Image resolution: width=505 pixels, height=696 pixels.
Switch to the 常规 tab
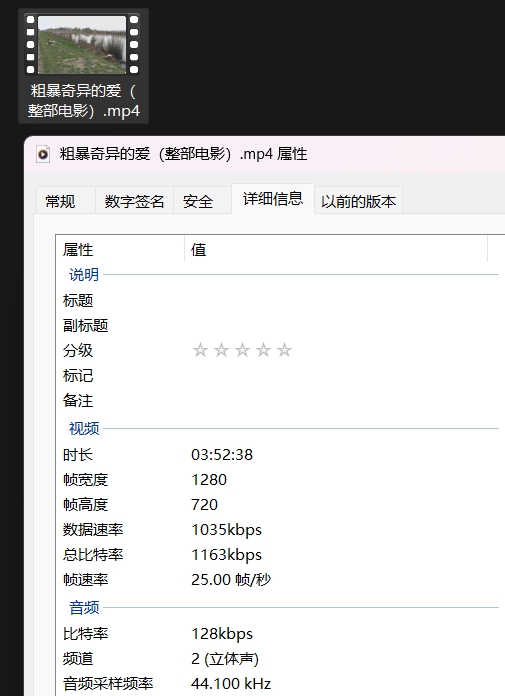(x=60, y=201)
